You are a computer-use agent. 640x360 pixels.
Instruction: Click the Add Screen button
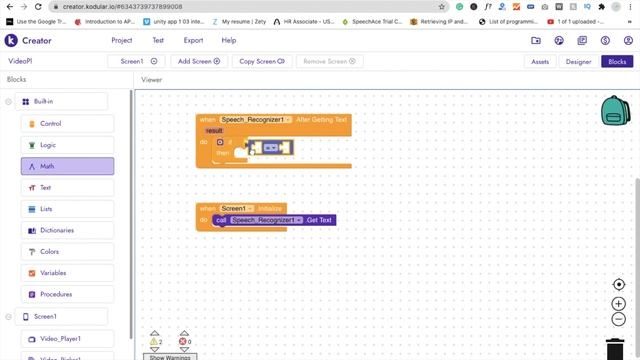coord(199,61)
